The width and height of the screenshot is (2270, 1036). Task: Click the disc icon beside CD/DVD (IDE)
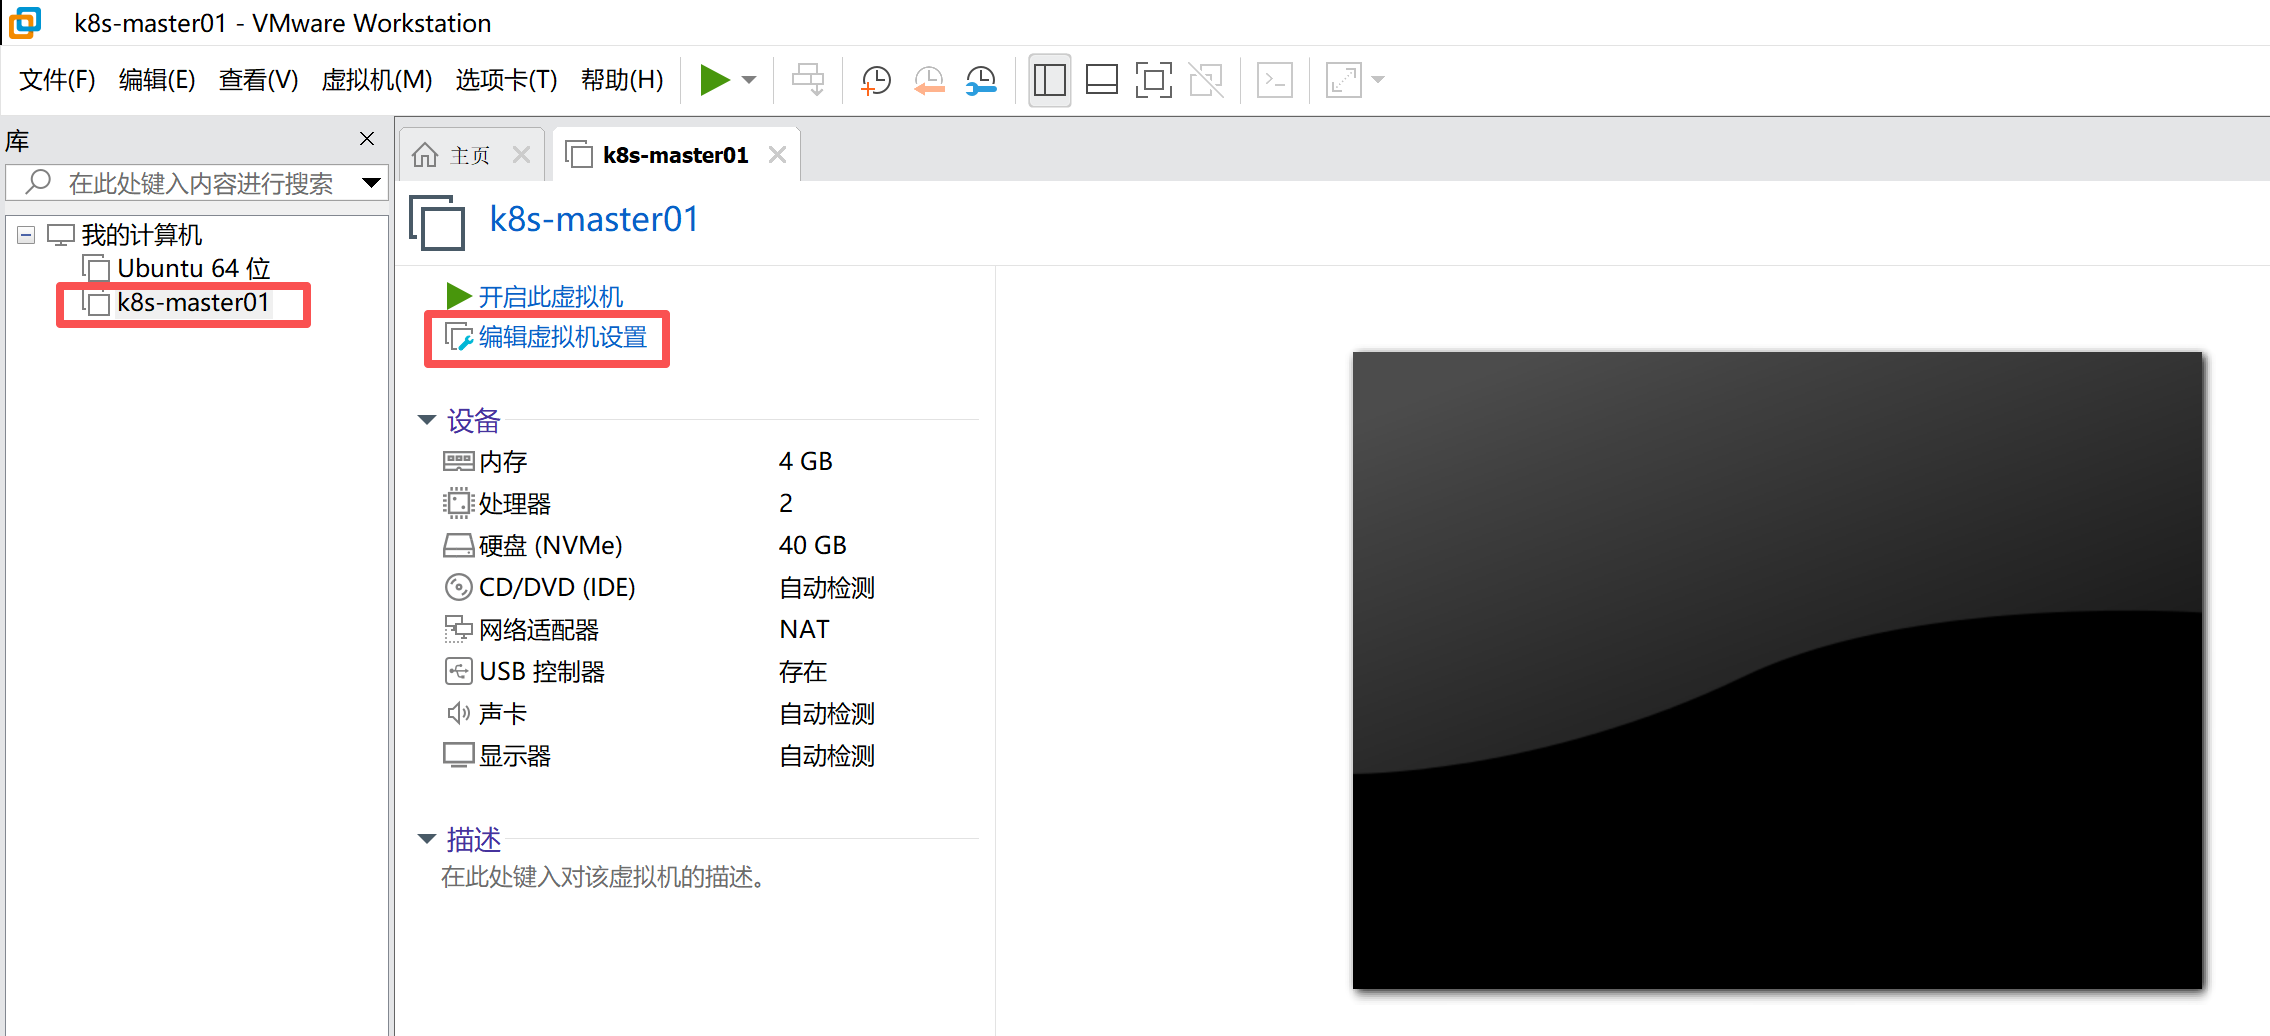click(x=458, y=587)
